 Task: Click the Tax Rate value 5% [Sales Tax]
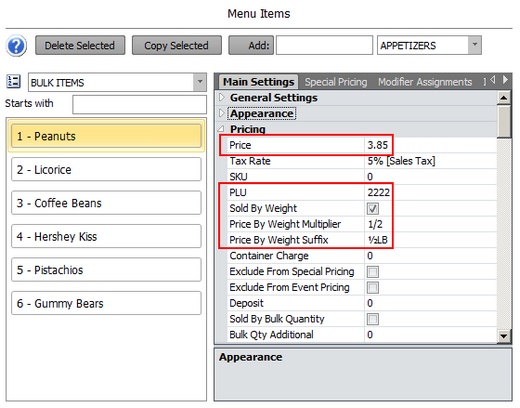click(x=401, y=161)
